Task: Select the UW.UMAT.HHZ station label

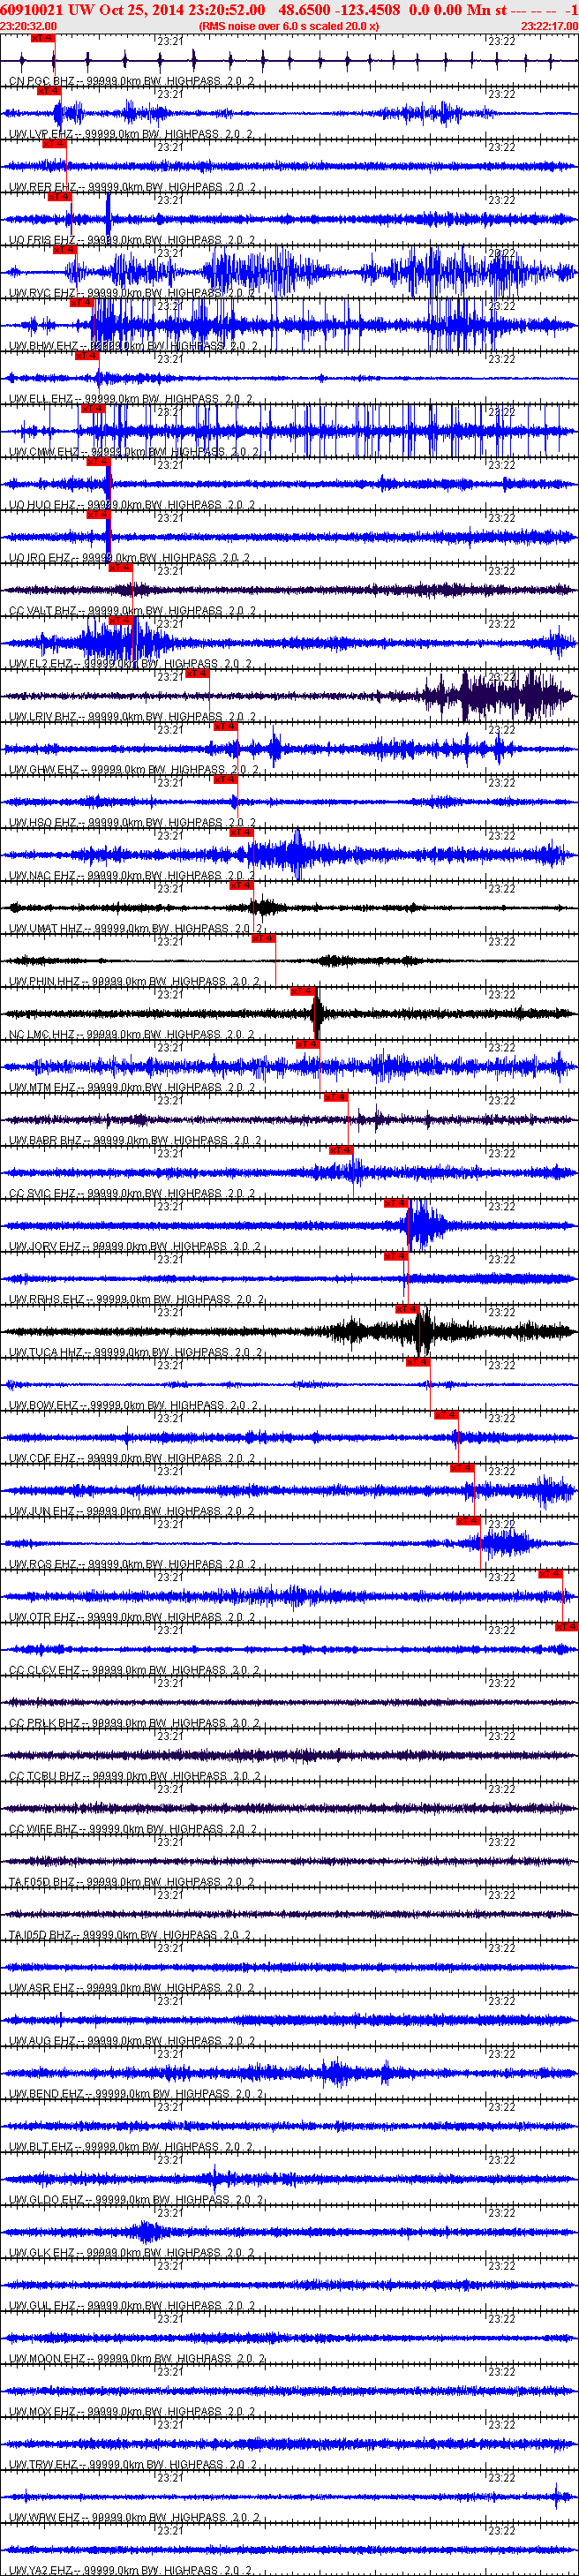Action: point(135,929)
